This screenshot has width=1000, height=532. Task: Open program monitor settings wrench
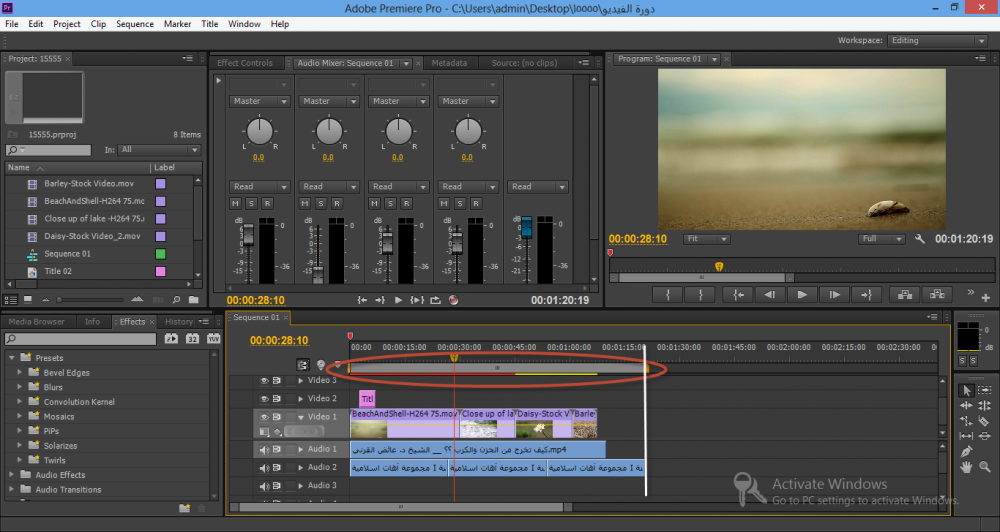[x=922, y=239]
